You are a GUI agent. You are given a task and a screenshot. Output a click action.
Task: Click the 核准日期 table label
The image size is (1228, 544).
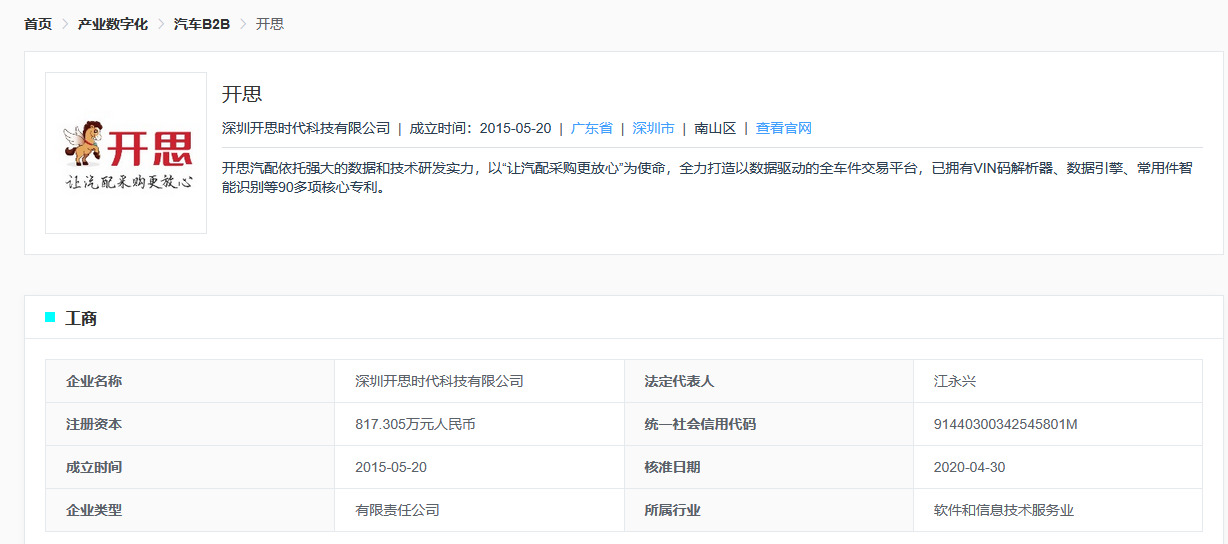click(x=673, y=467)
